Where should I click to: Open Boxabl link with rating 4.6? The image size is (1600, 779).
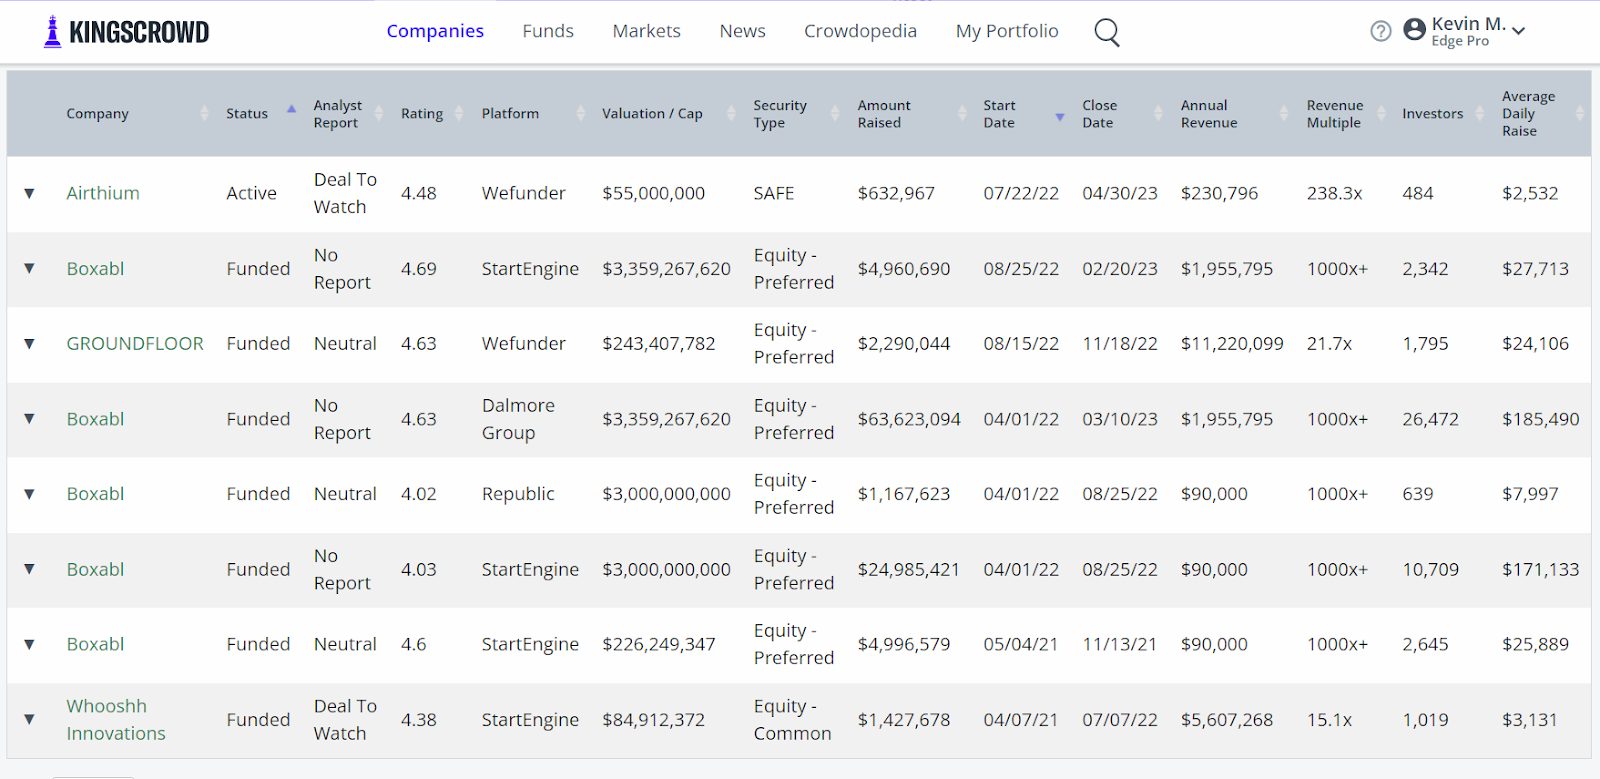[x=95, y=644]
